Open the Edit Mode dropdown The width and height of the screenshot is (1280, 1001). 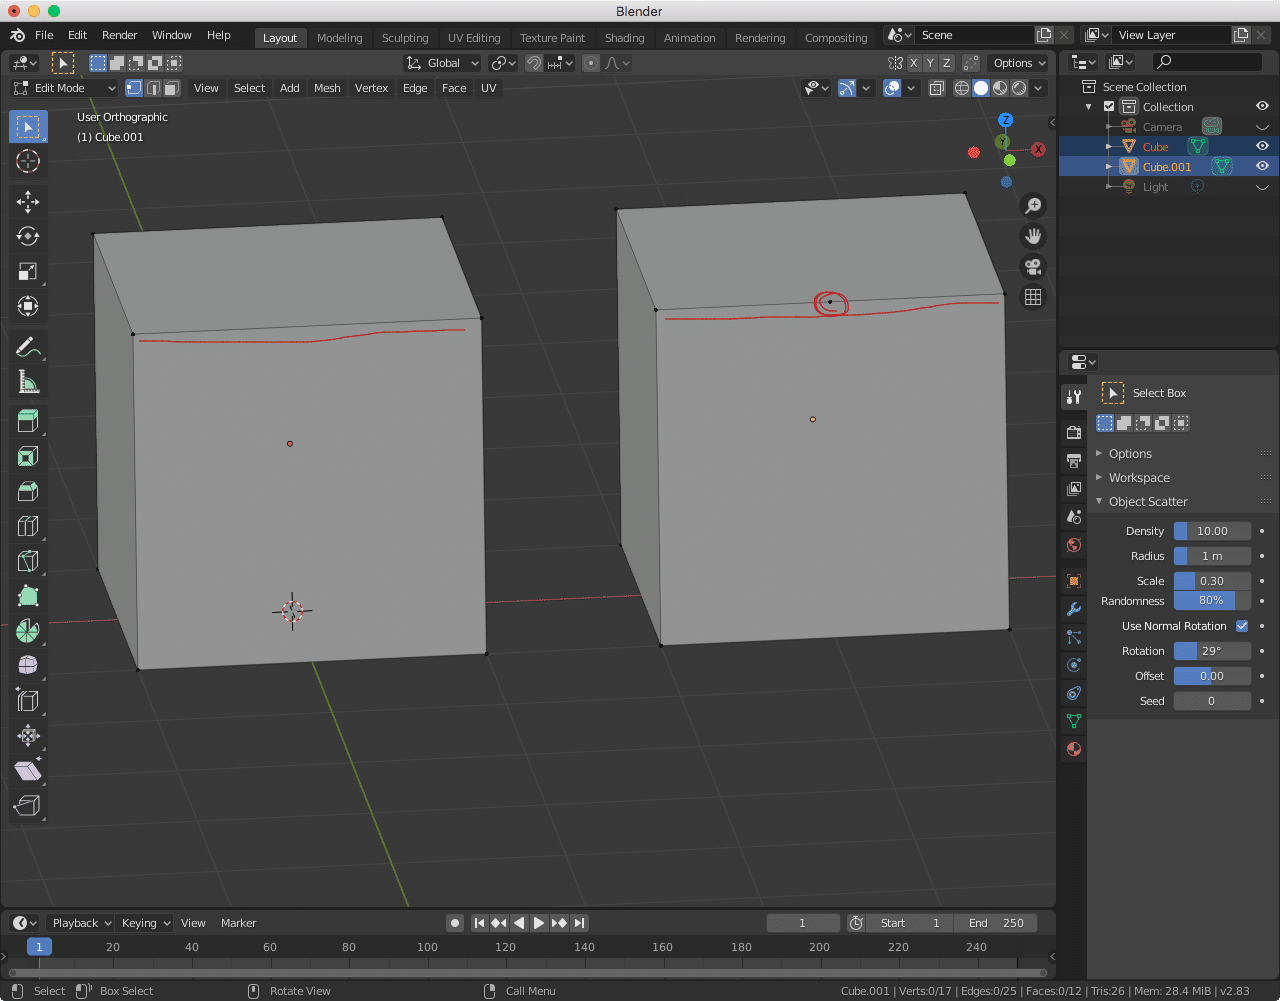pos(64,88)
